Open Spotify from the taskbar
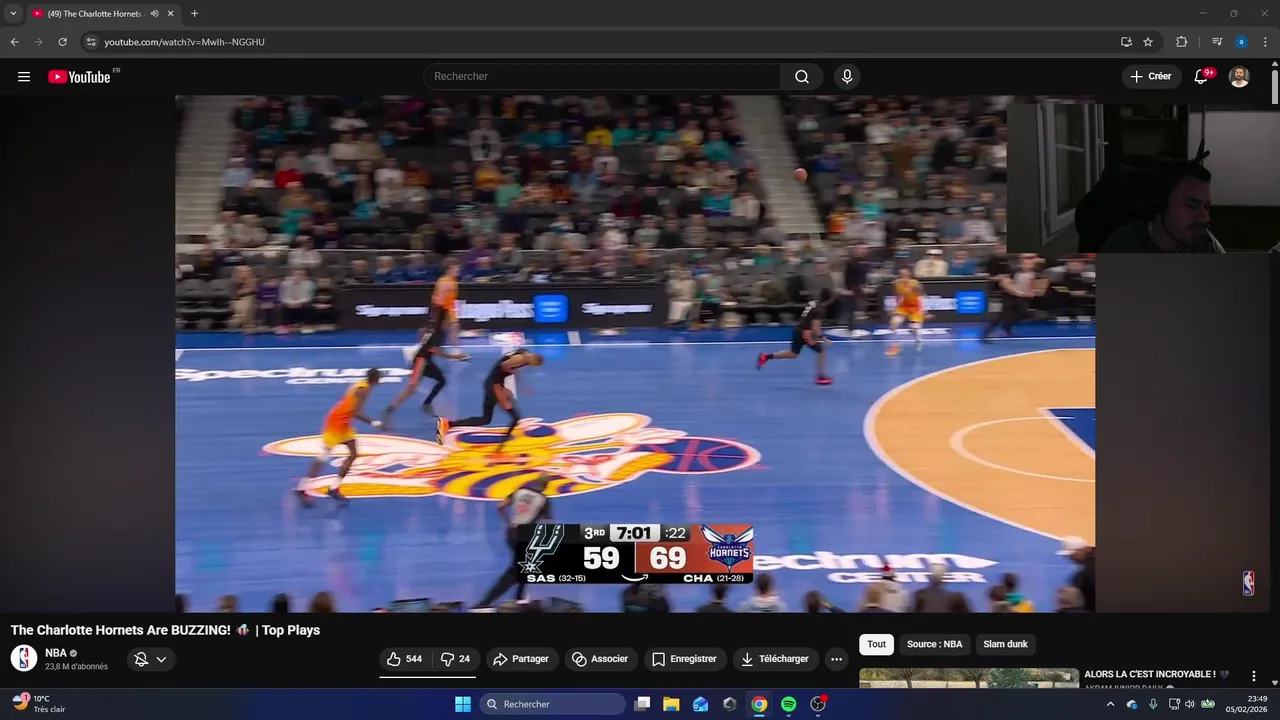The image size is (1280, 720). click(x=788, y=704)
